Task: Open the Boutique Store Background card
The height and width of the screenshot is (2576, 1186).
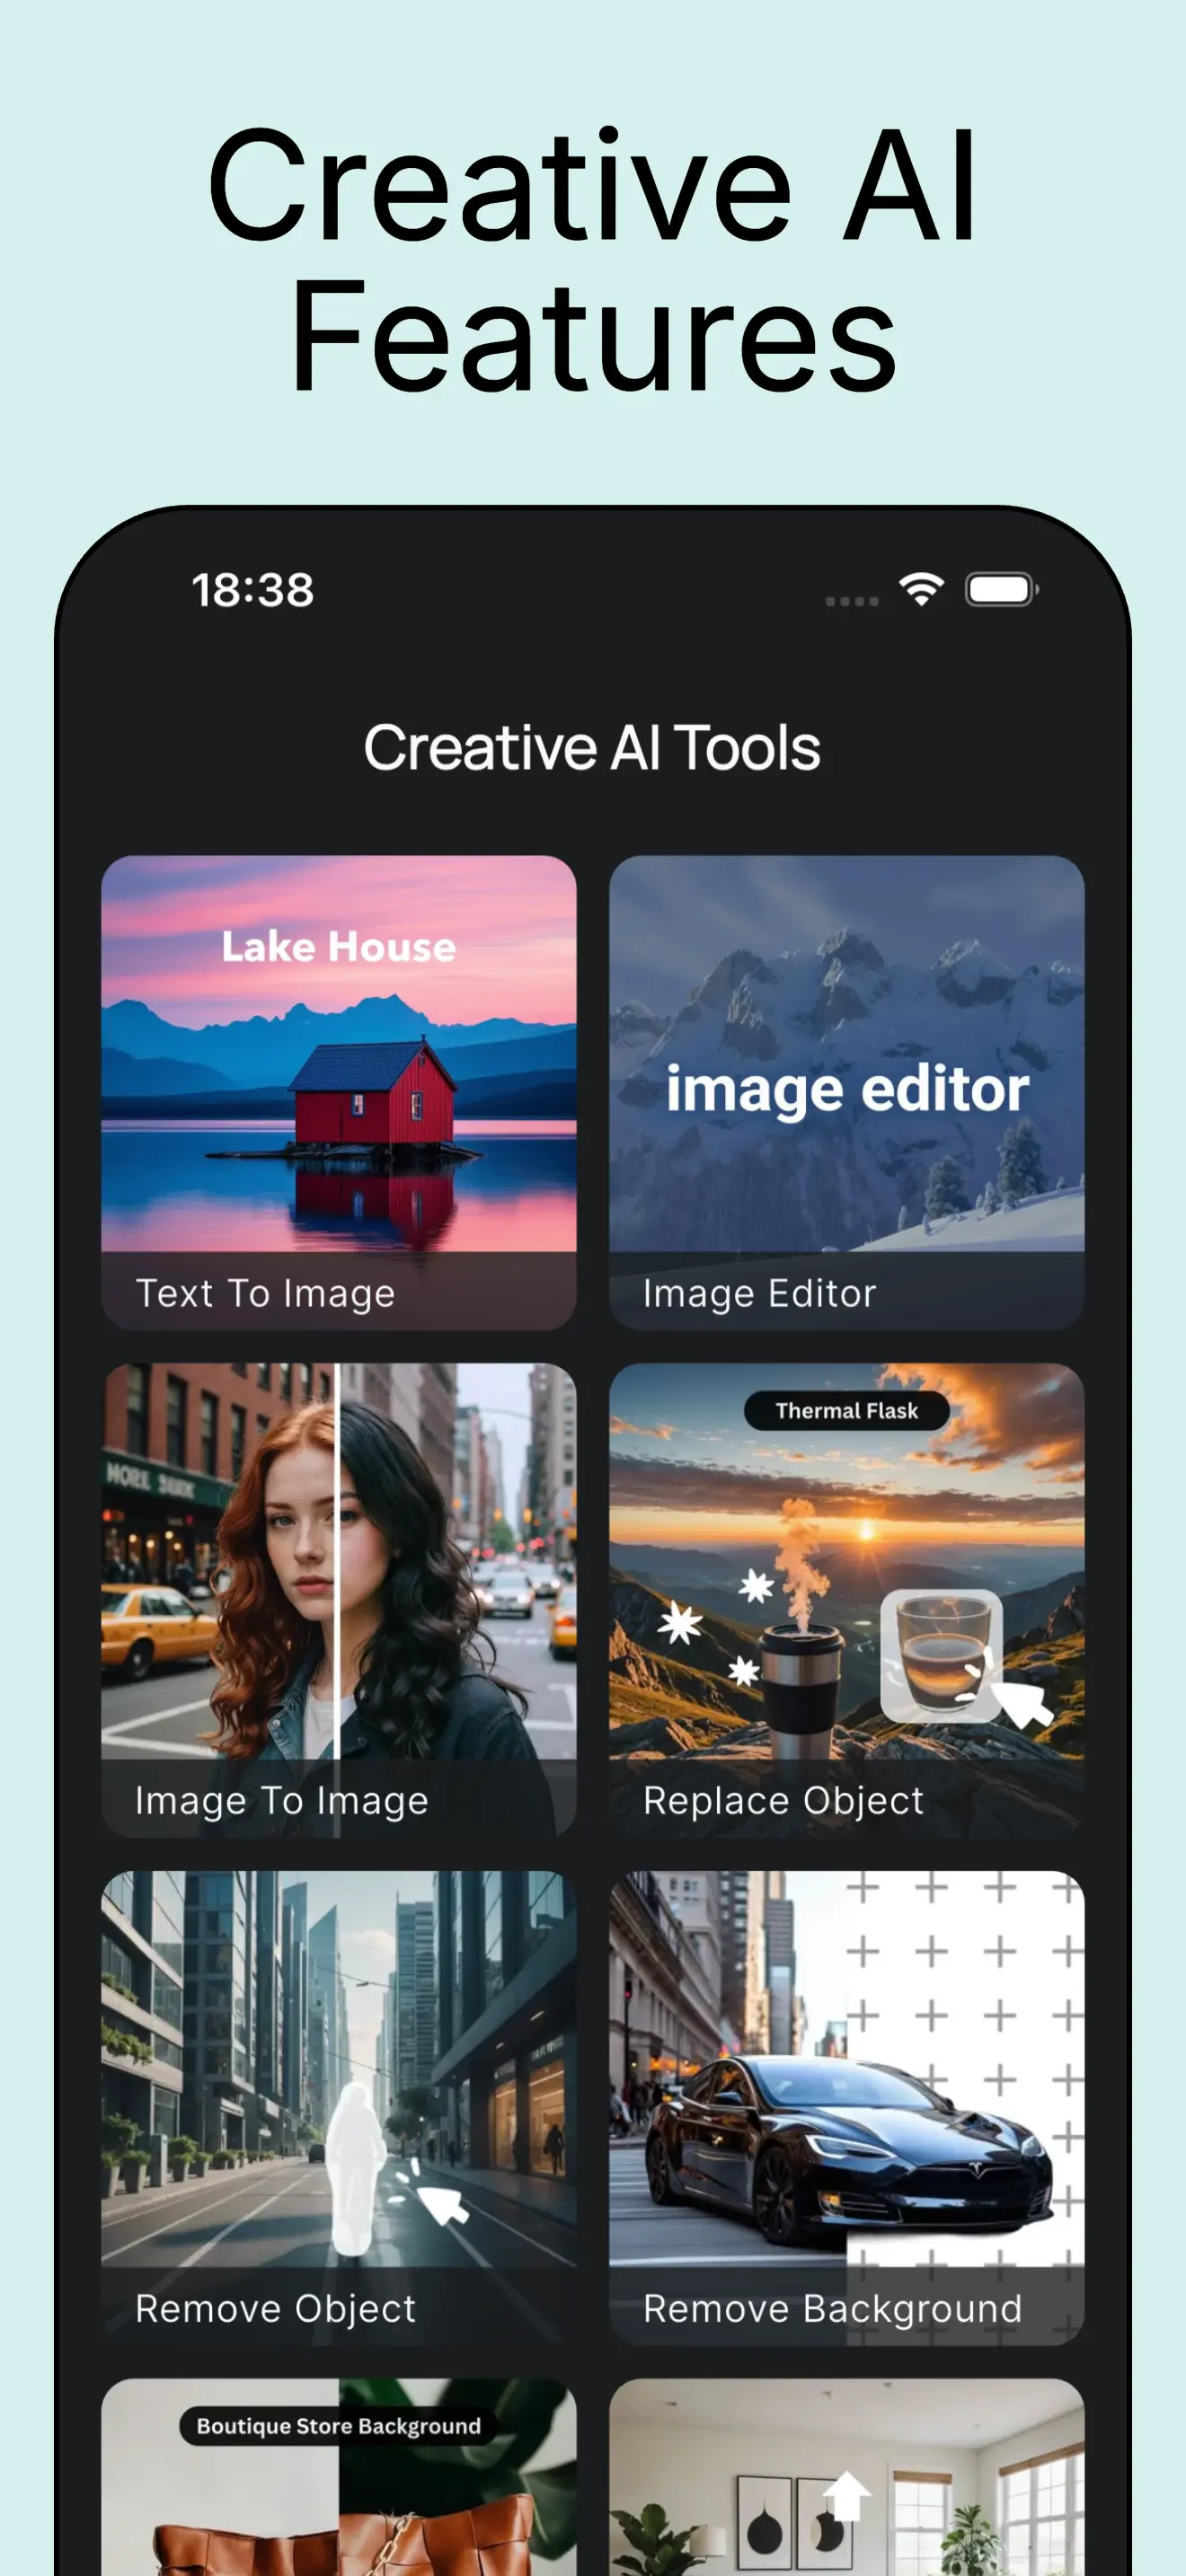Action: tap(338, 2477)
